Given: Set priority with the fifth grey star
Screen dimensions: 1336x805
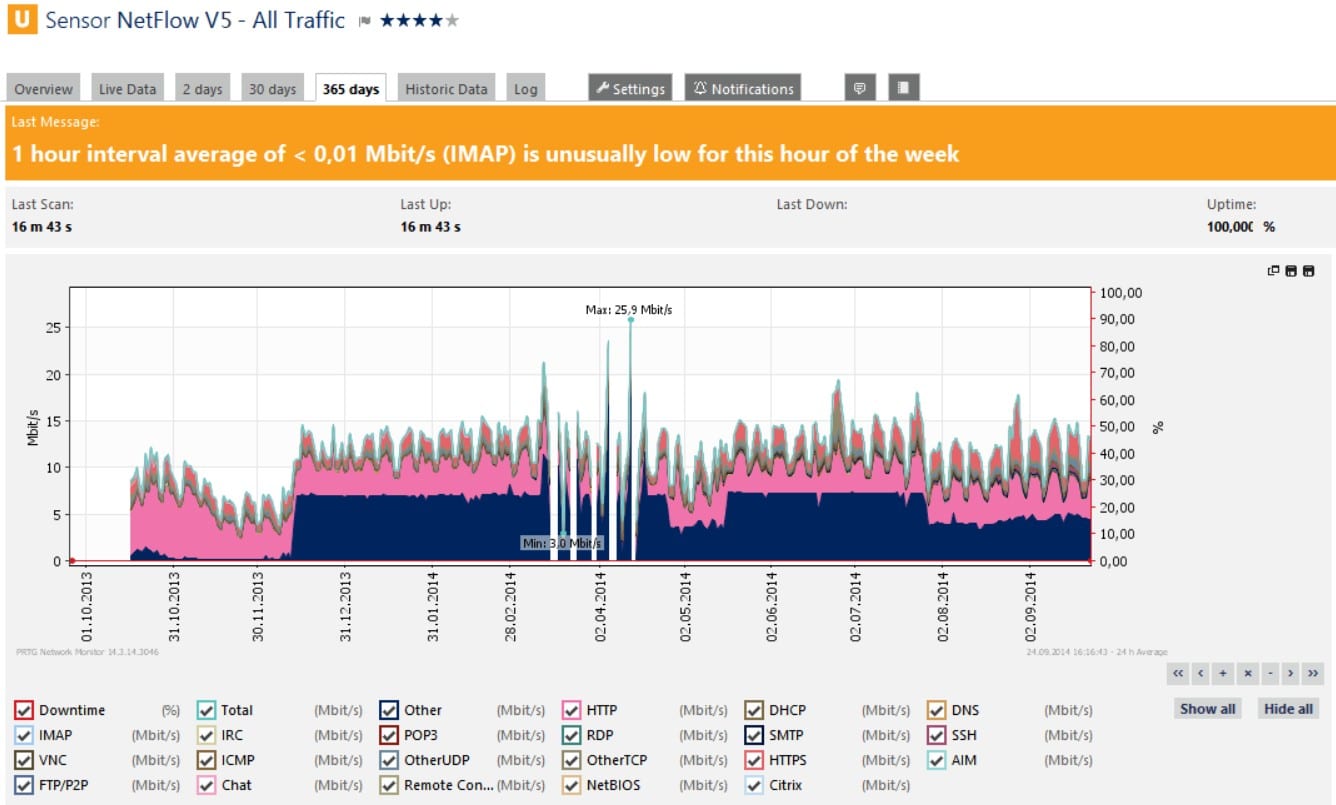Looking at the screenshot, I should 452,20.
